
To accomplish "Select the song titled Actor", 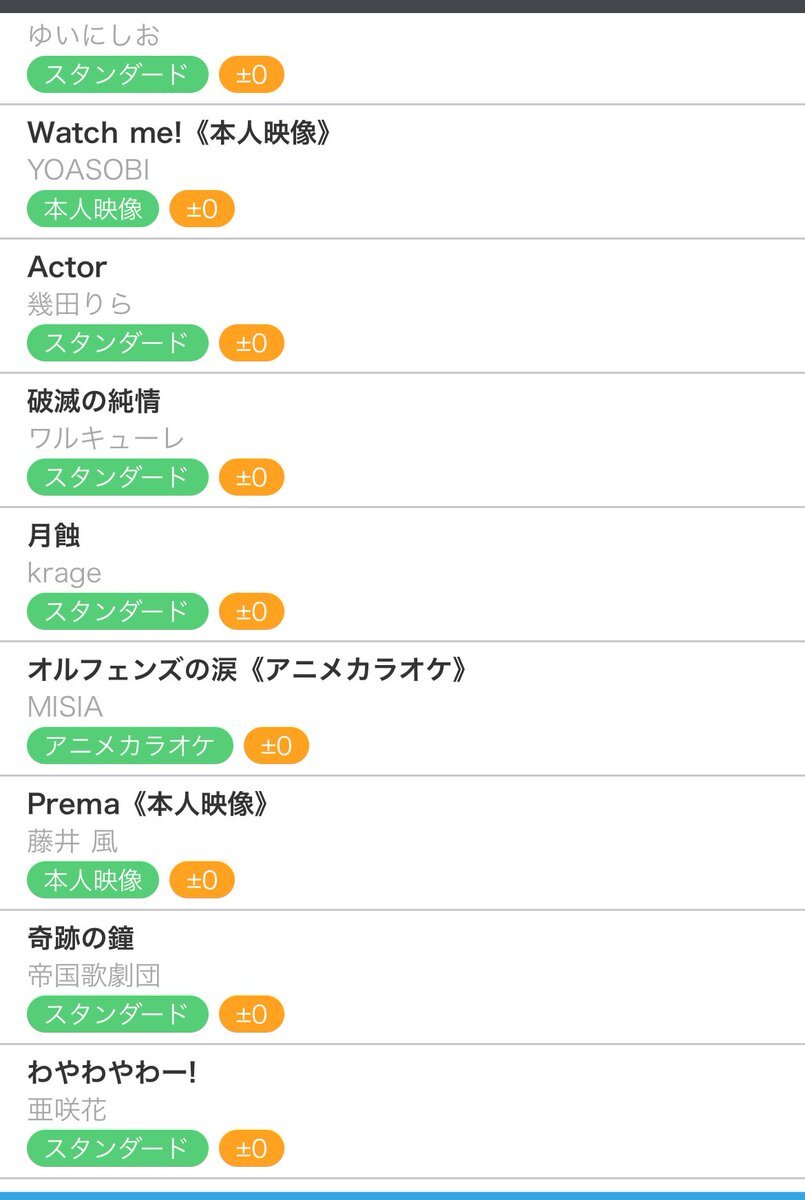I will (67, 267).
